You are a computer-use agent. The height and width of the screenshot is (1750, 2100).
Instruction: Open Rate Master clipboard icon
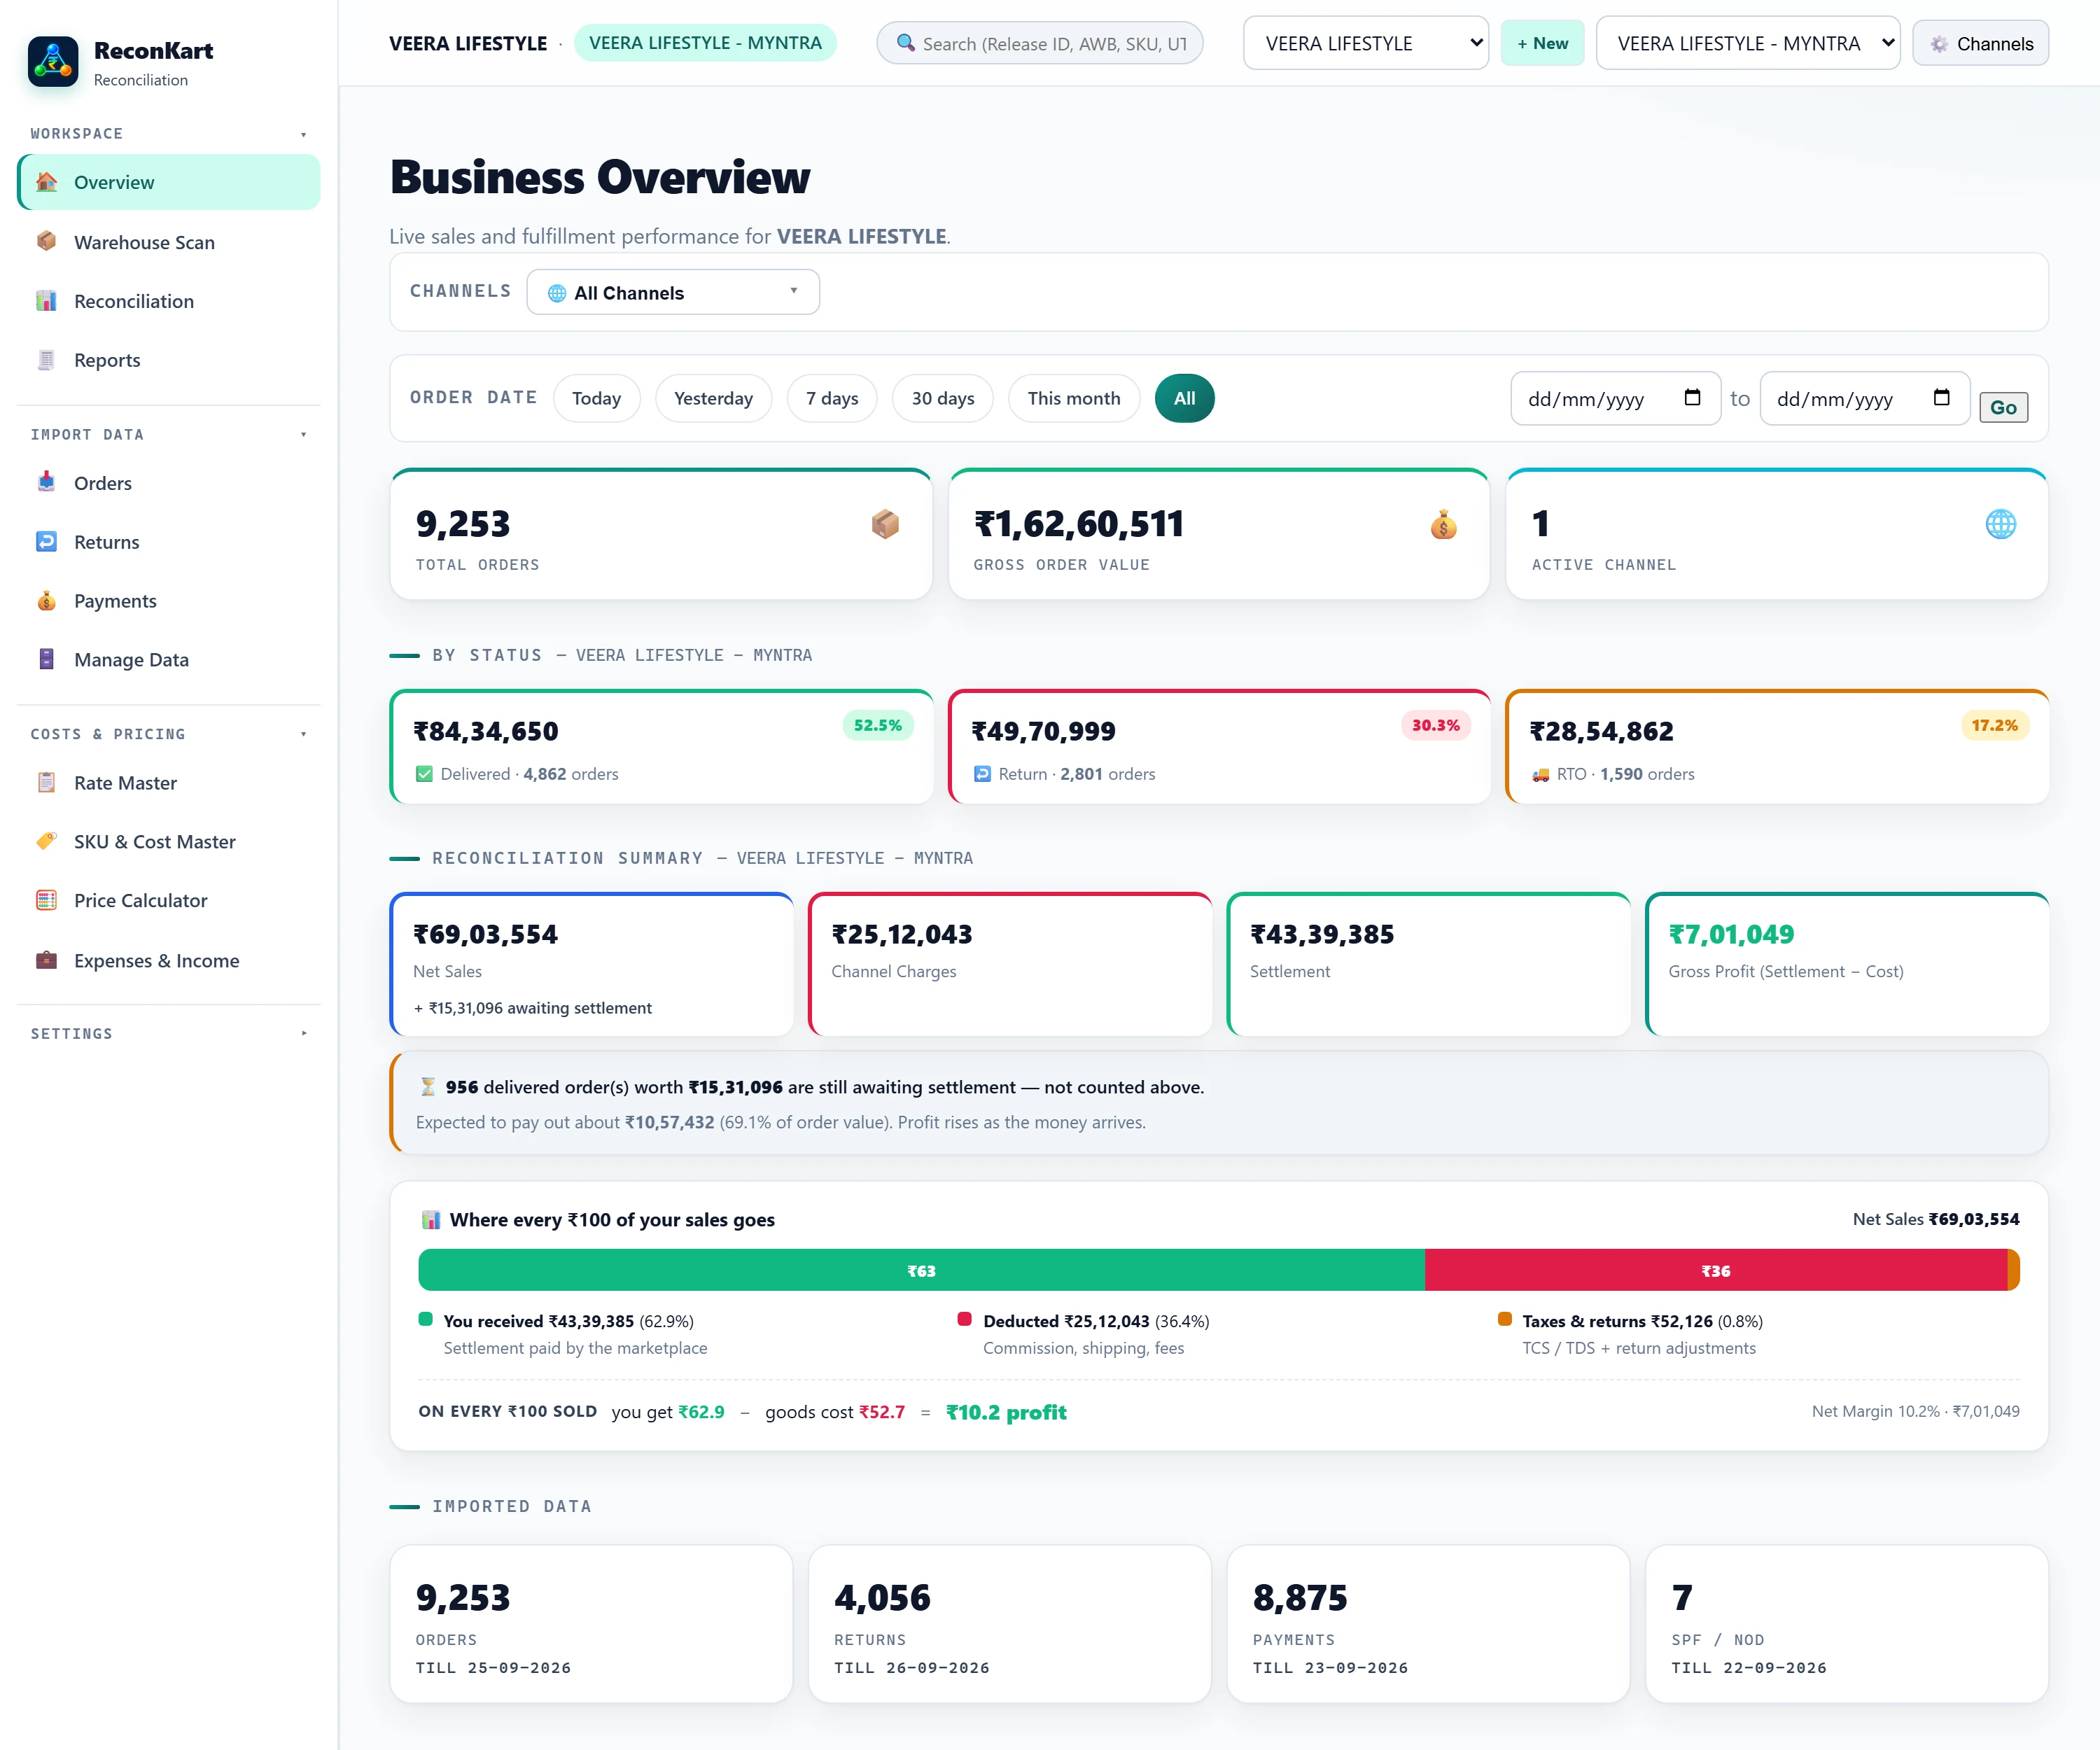click(x=46, y=782)
